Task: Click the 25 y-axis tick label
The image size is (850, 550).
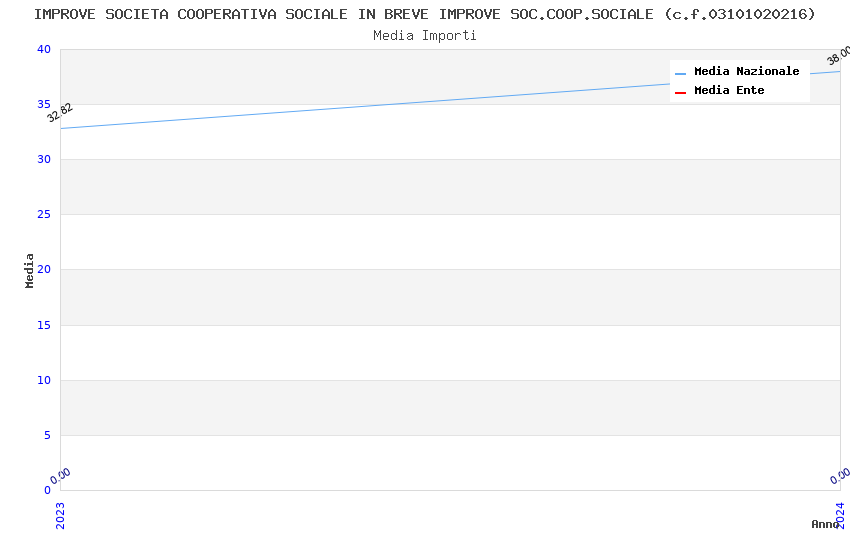Action: (x=43, y=214)
